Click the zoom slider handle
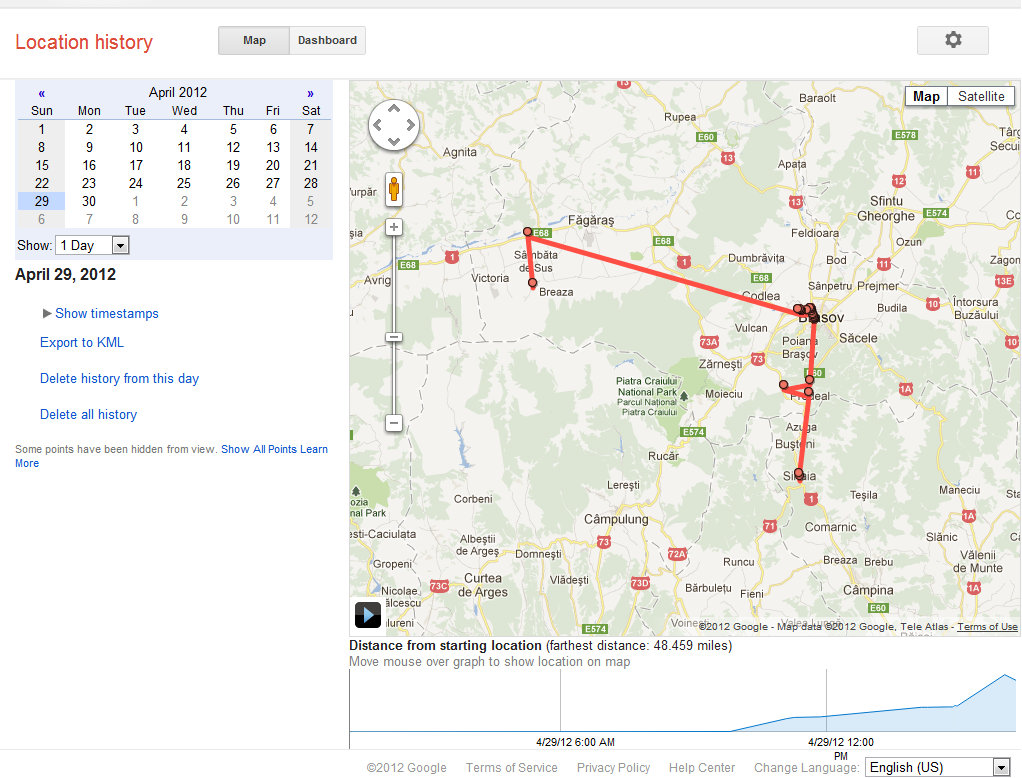The height and width of the screenshot is (778, 1022). pyautogui.click(x=394, y=337)
